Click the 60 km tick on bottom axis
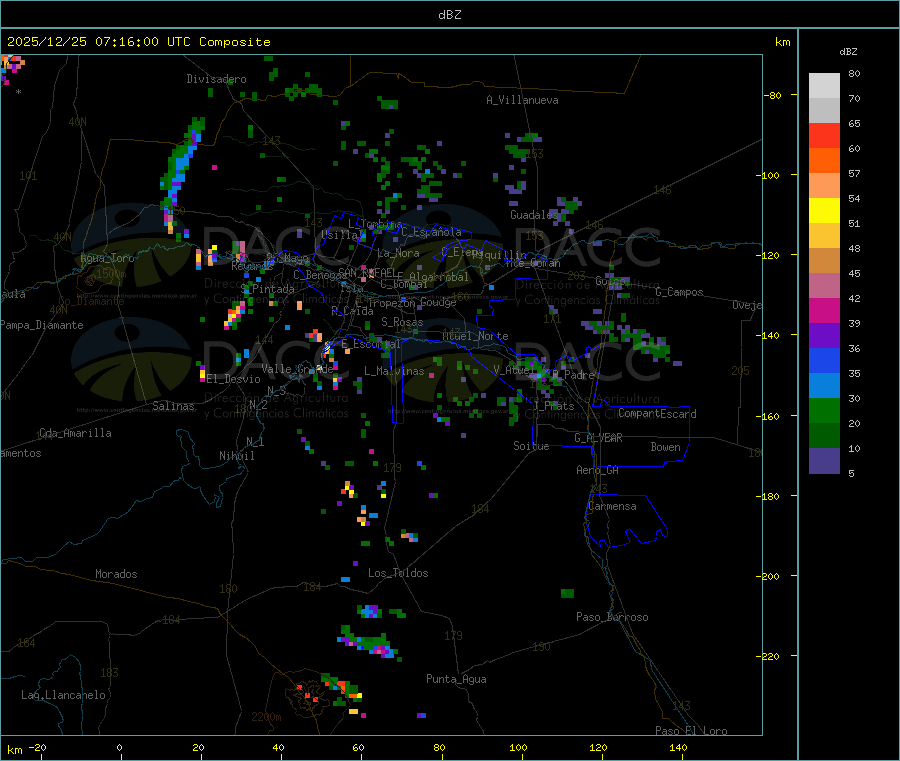The width and height of the screenshot is (900, 761). tap(358, 747)
